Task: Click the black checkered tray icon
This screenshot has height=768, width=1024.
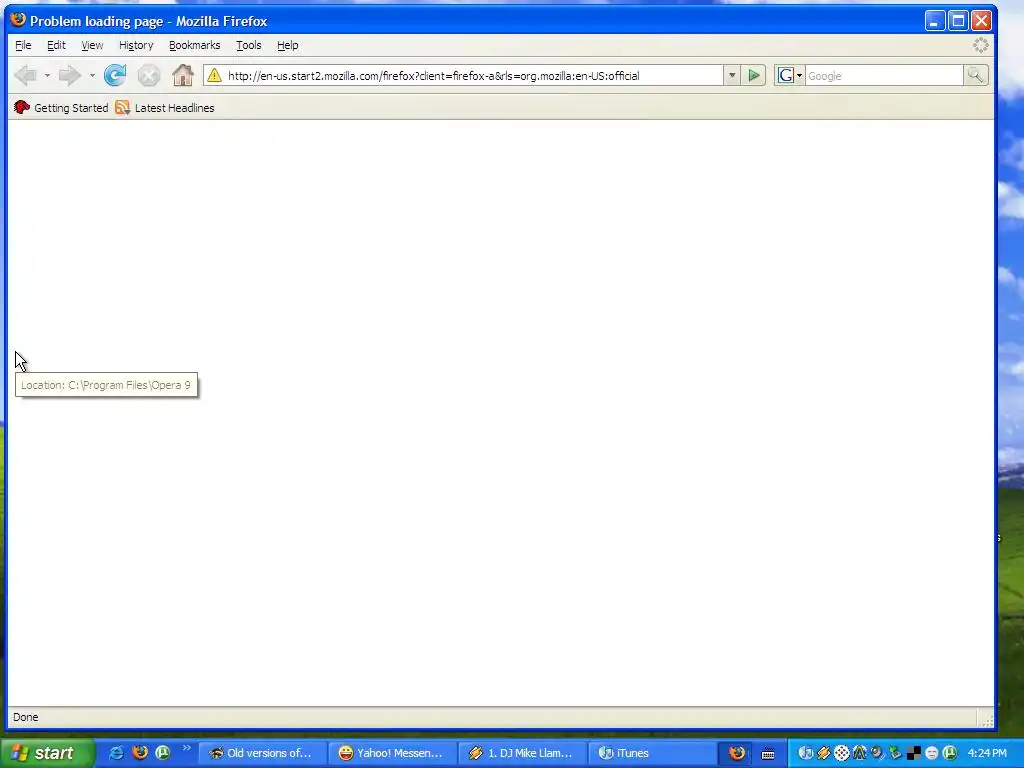Action: click(914, 753)
